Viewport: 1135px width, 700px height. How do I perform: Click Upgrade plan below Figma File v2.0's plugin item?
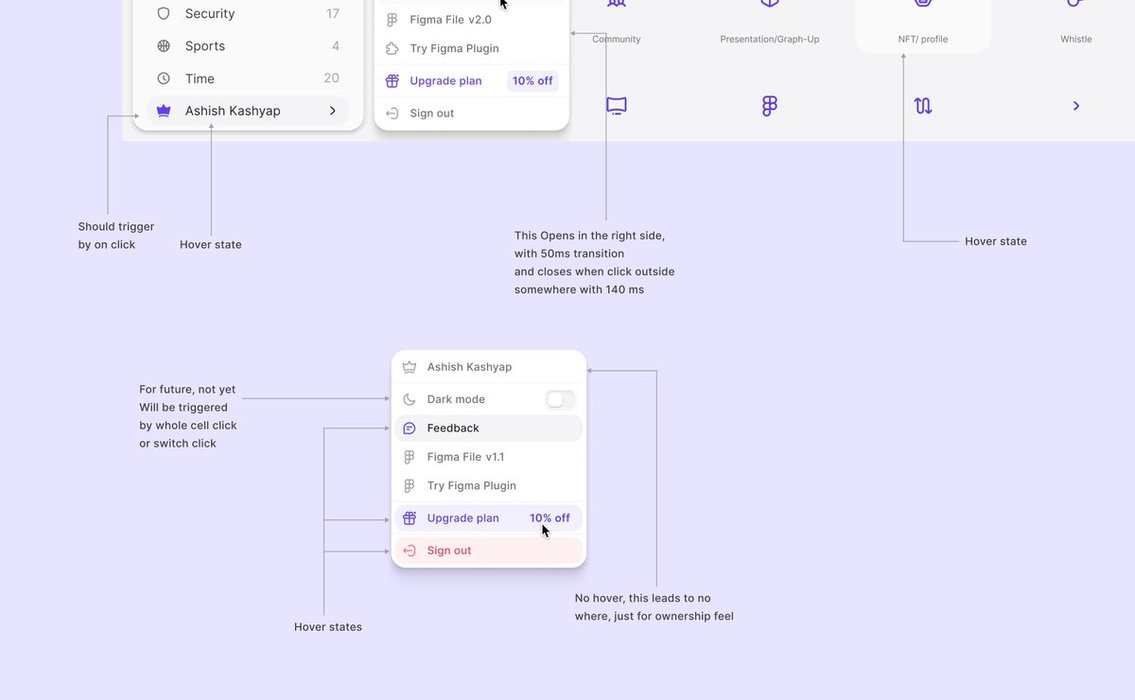coord(446,81)
